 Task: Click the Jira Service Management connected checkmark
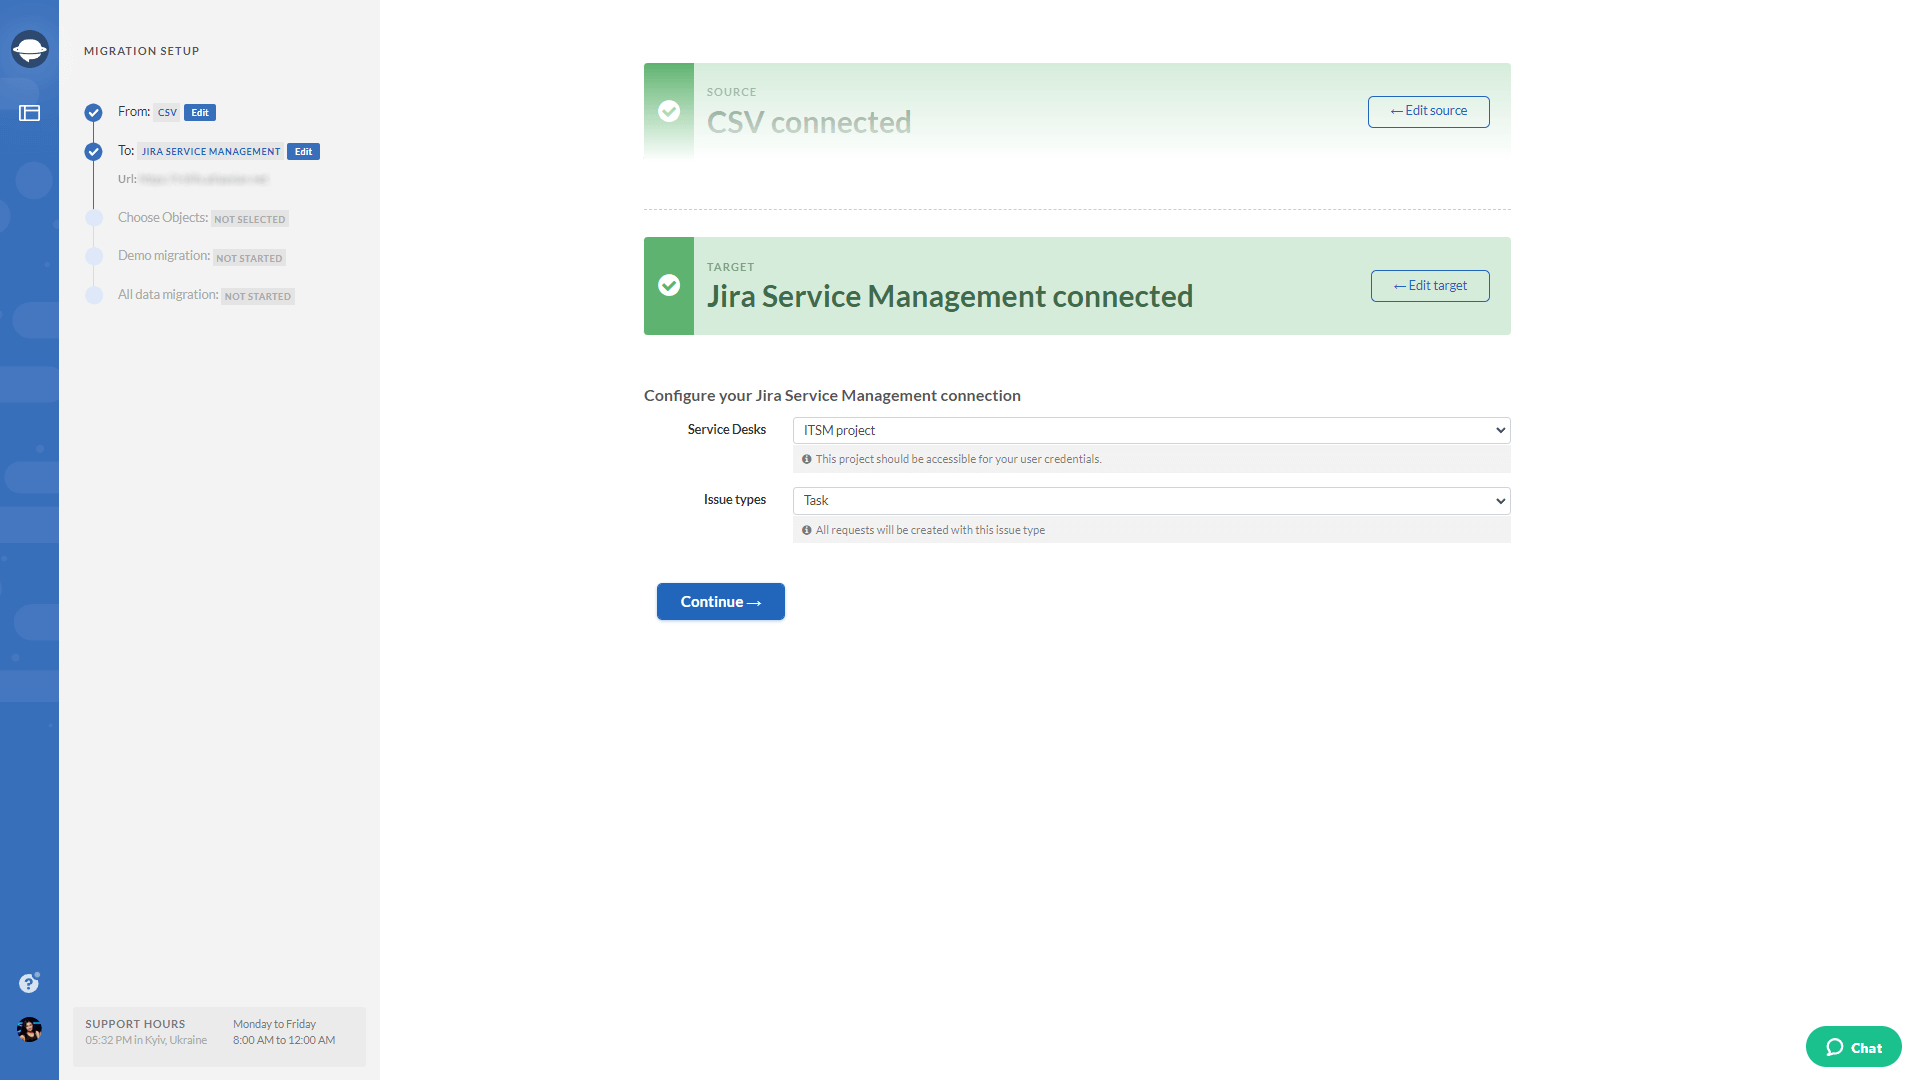[669, 286]
